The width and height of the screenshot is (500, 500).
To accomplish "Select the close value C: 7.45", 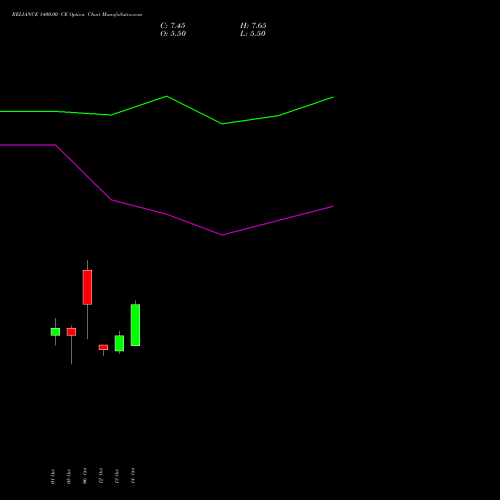I will pos(173,26).
